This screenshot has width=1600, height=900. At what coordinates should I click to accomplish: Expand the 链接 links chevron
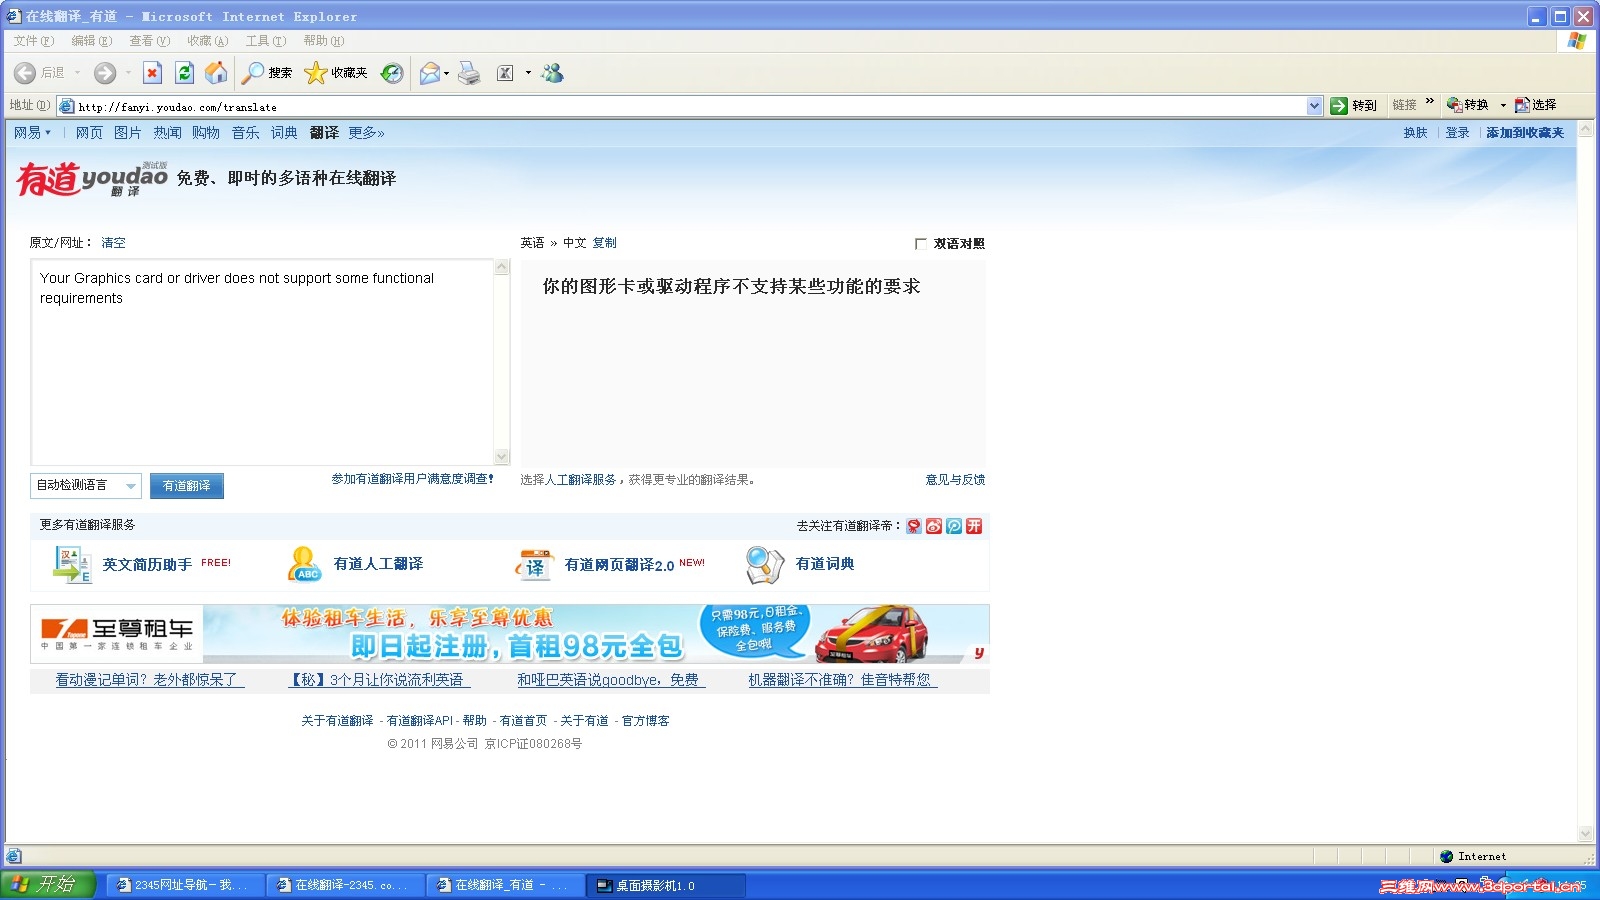point(1429,101)
